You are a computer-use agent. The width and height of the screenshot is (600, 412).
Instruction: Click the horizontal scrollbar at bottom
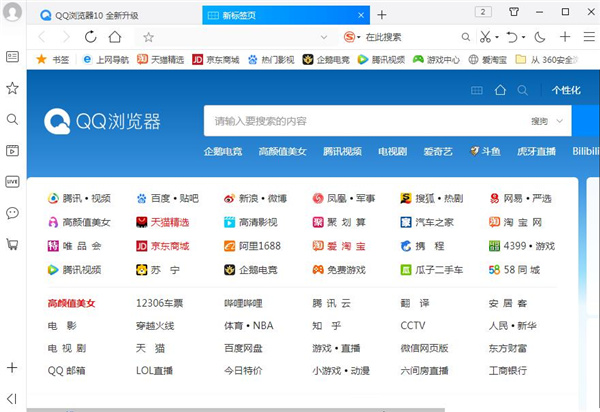point(236,410)
